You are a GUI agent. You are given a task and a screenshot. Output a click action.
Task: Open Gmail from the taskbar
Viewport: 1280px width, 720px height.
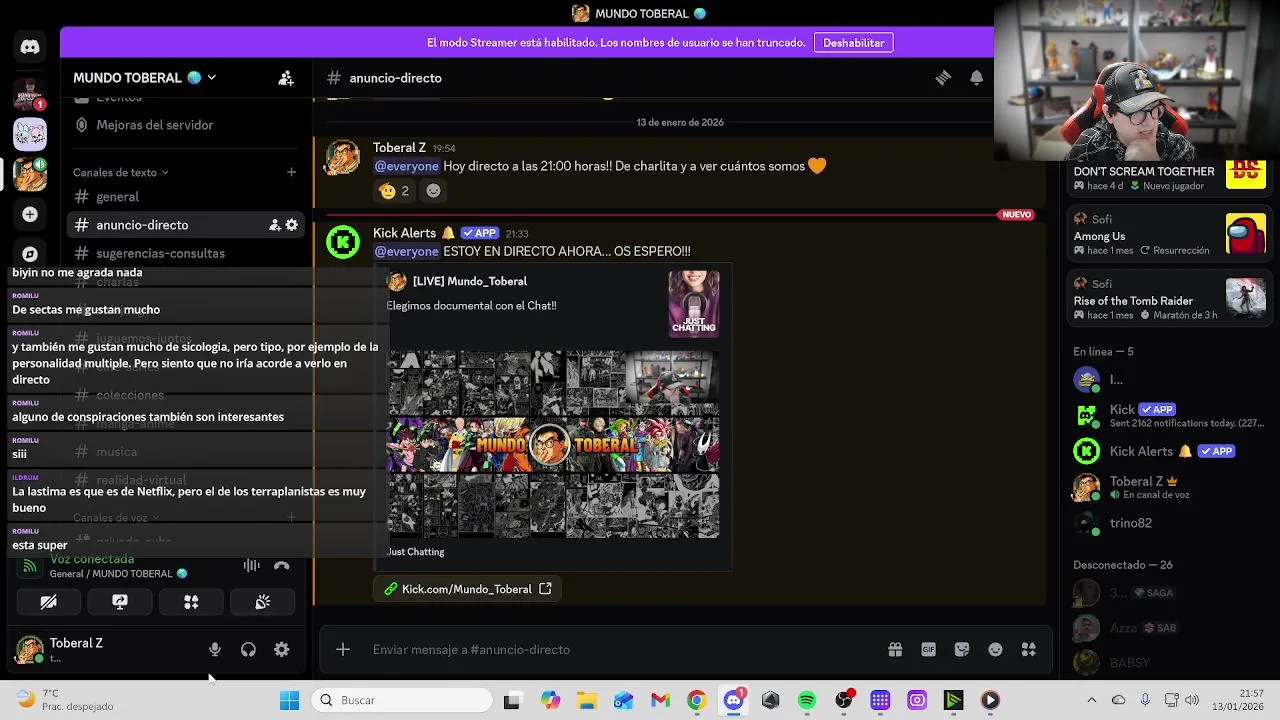660,700
